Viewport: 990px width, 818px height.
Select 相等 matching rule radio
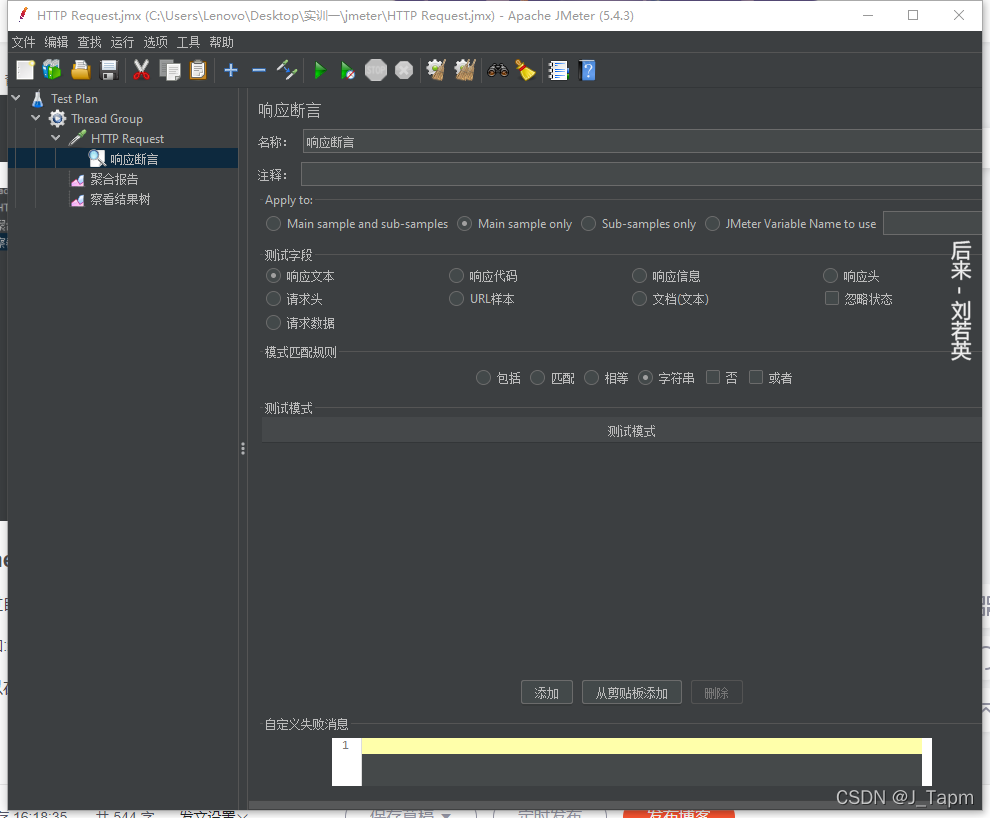click(592, 377)
